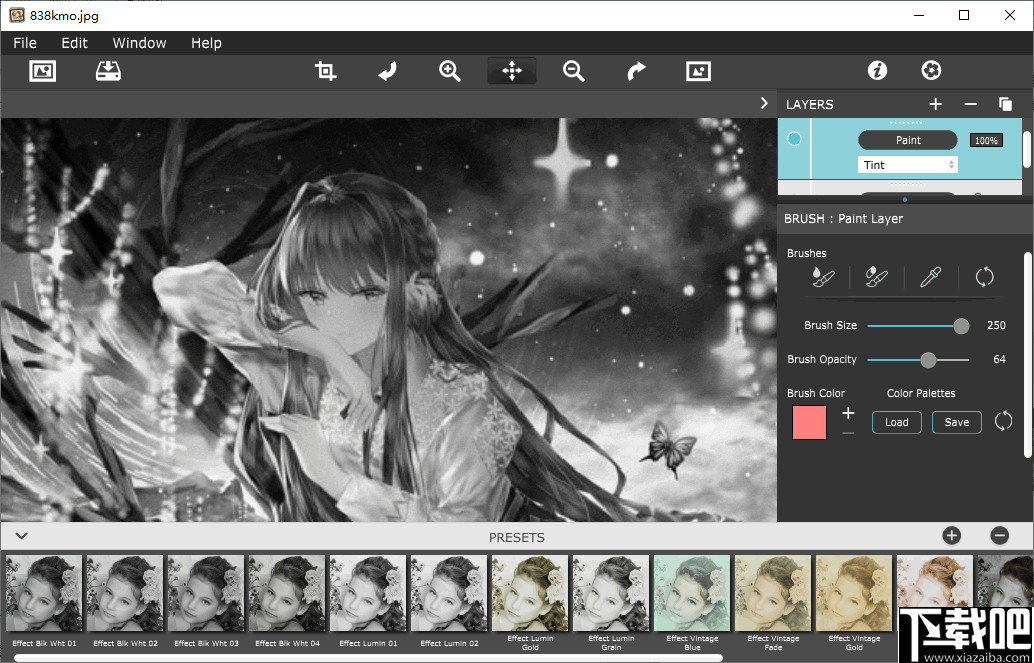Open image file with toolbar picture icon

(43, 71)
